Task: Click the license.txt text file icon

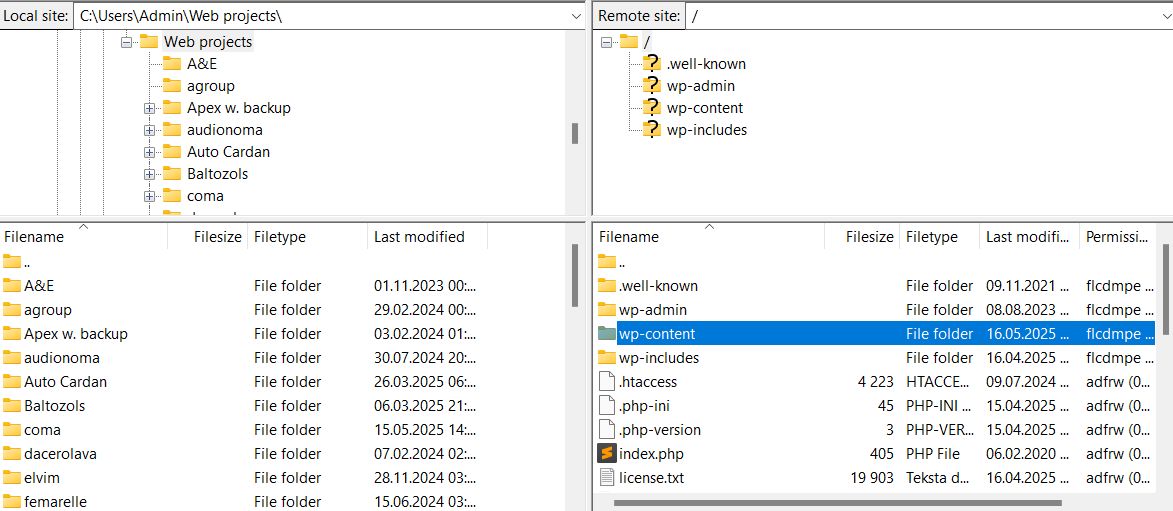Action: click(607, 477)
